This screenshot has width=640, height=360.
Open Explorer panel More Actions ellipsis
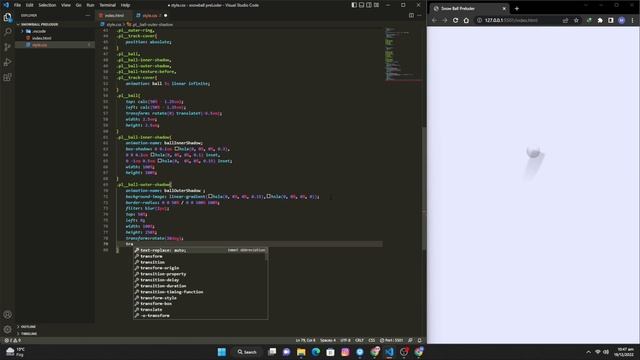(88, 16)
